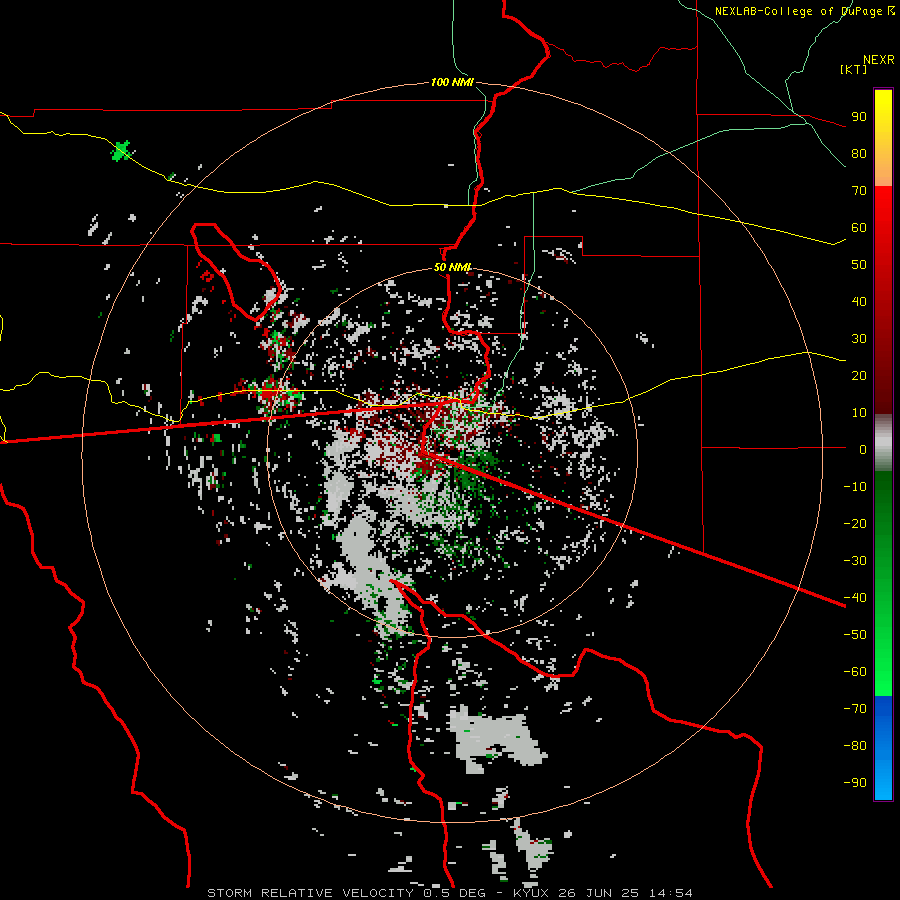This screenshot has height=900, width=900.
Task: Click the [KT] units label
Action: tap(853, 69)
